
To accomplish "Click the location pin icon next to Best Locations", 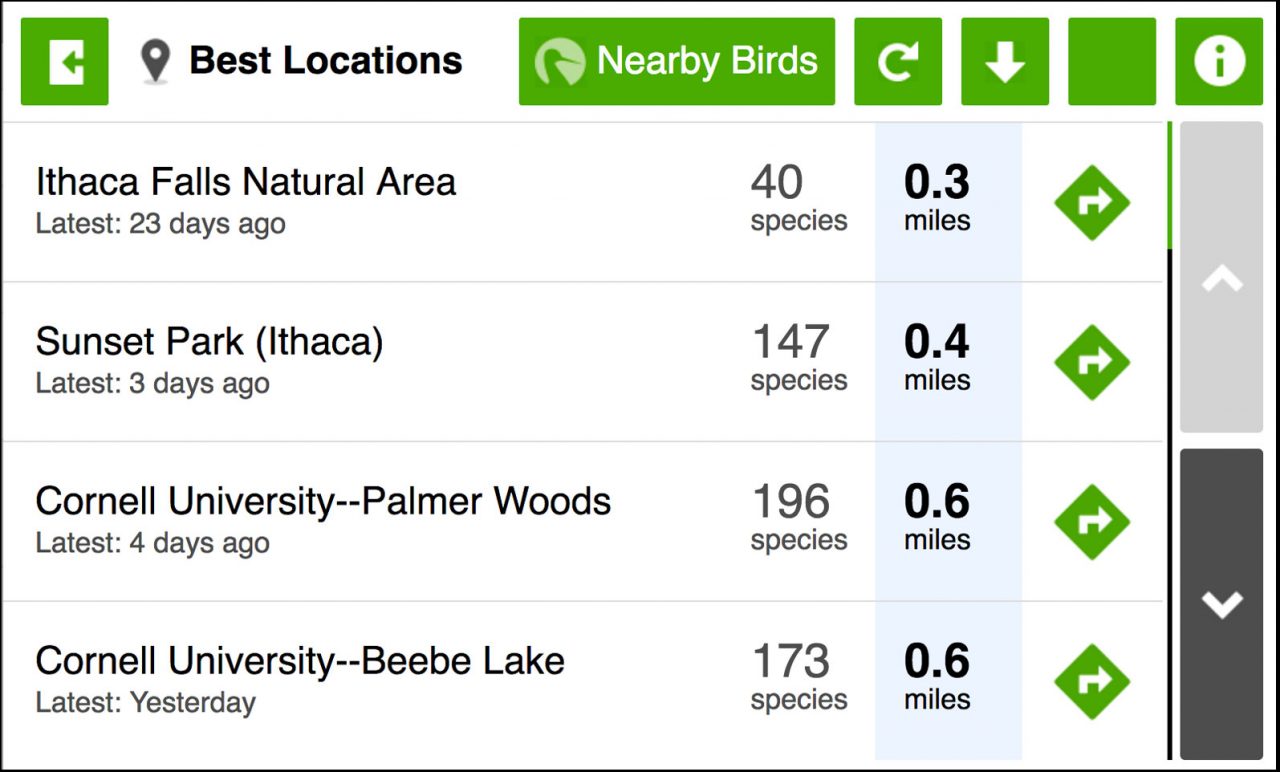I will pyautogui.click(x=155, y=59).
